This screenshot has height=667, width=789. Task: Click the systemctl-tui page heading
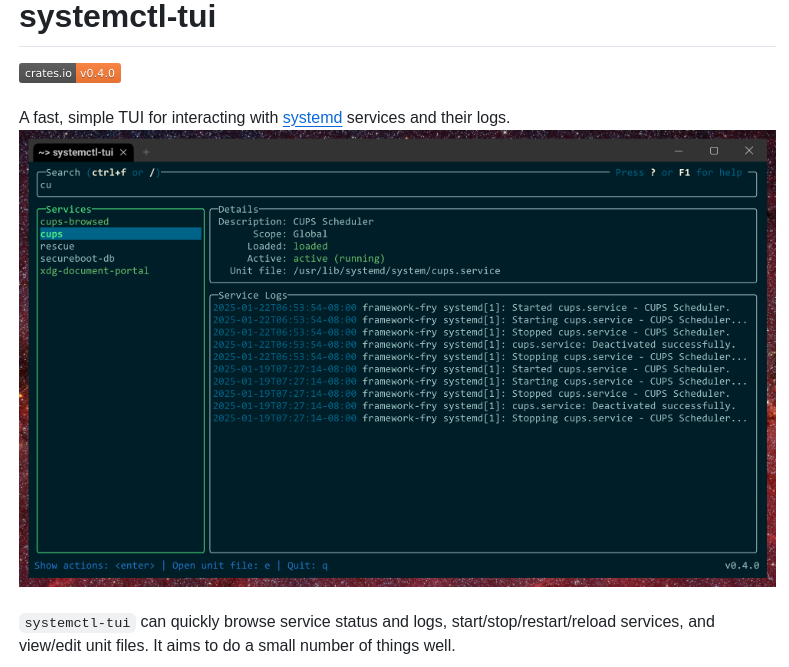coord(117,16)
